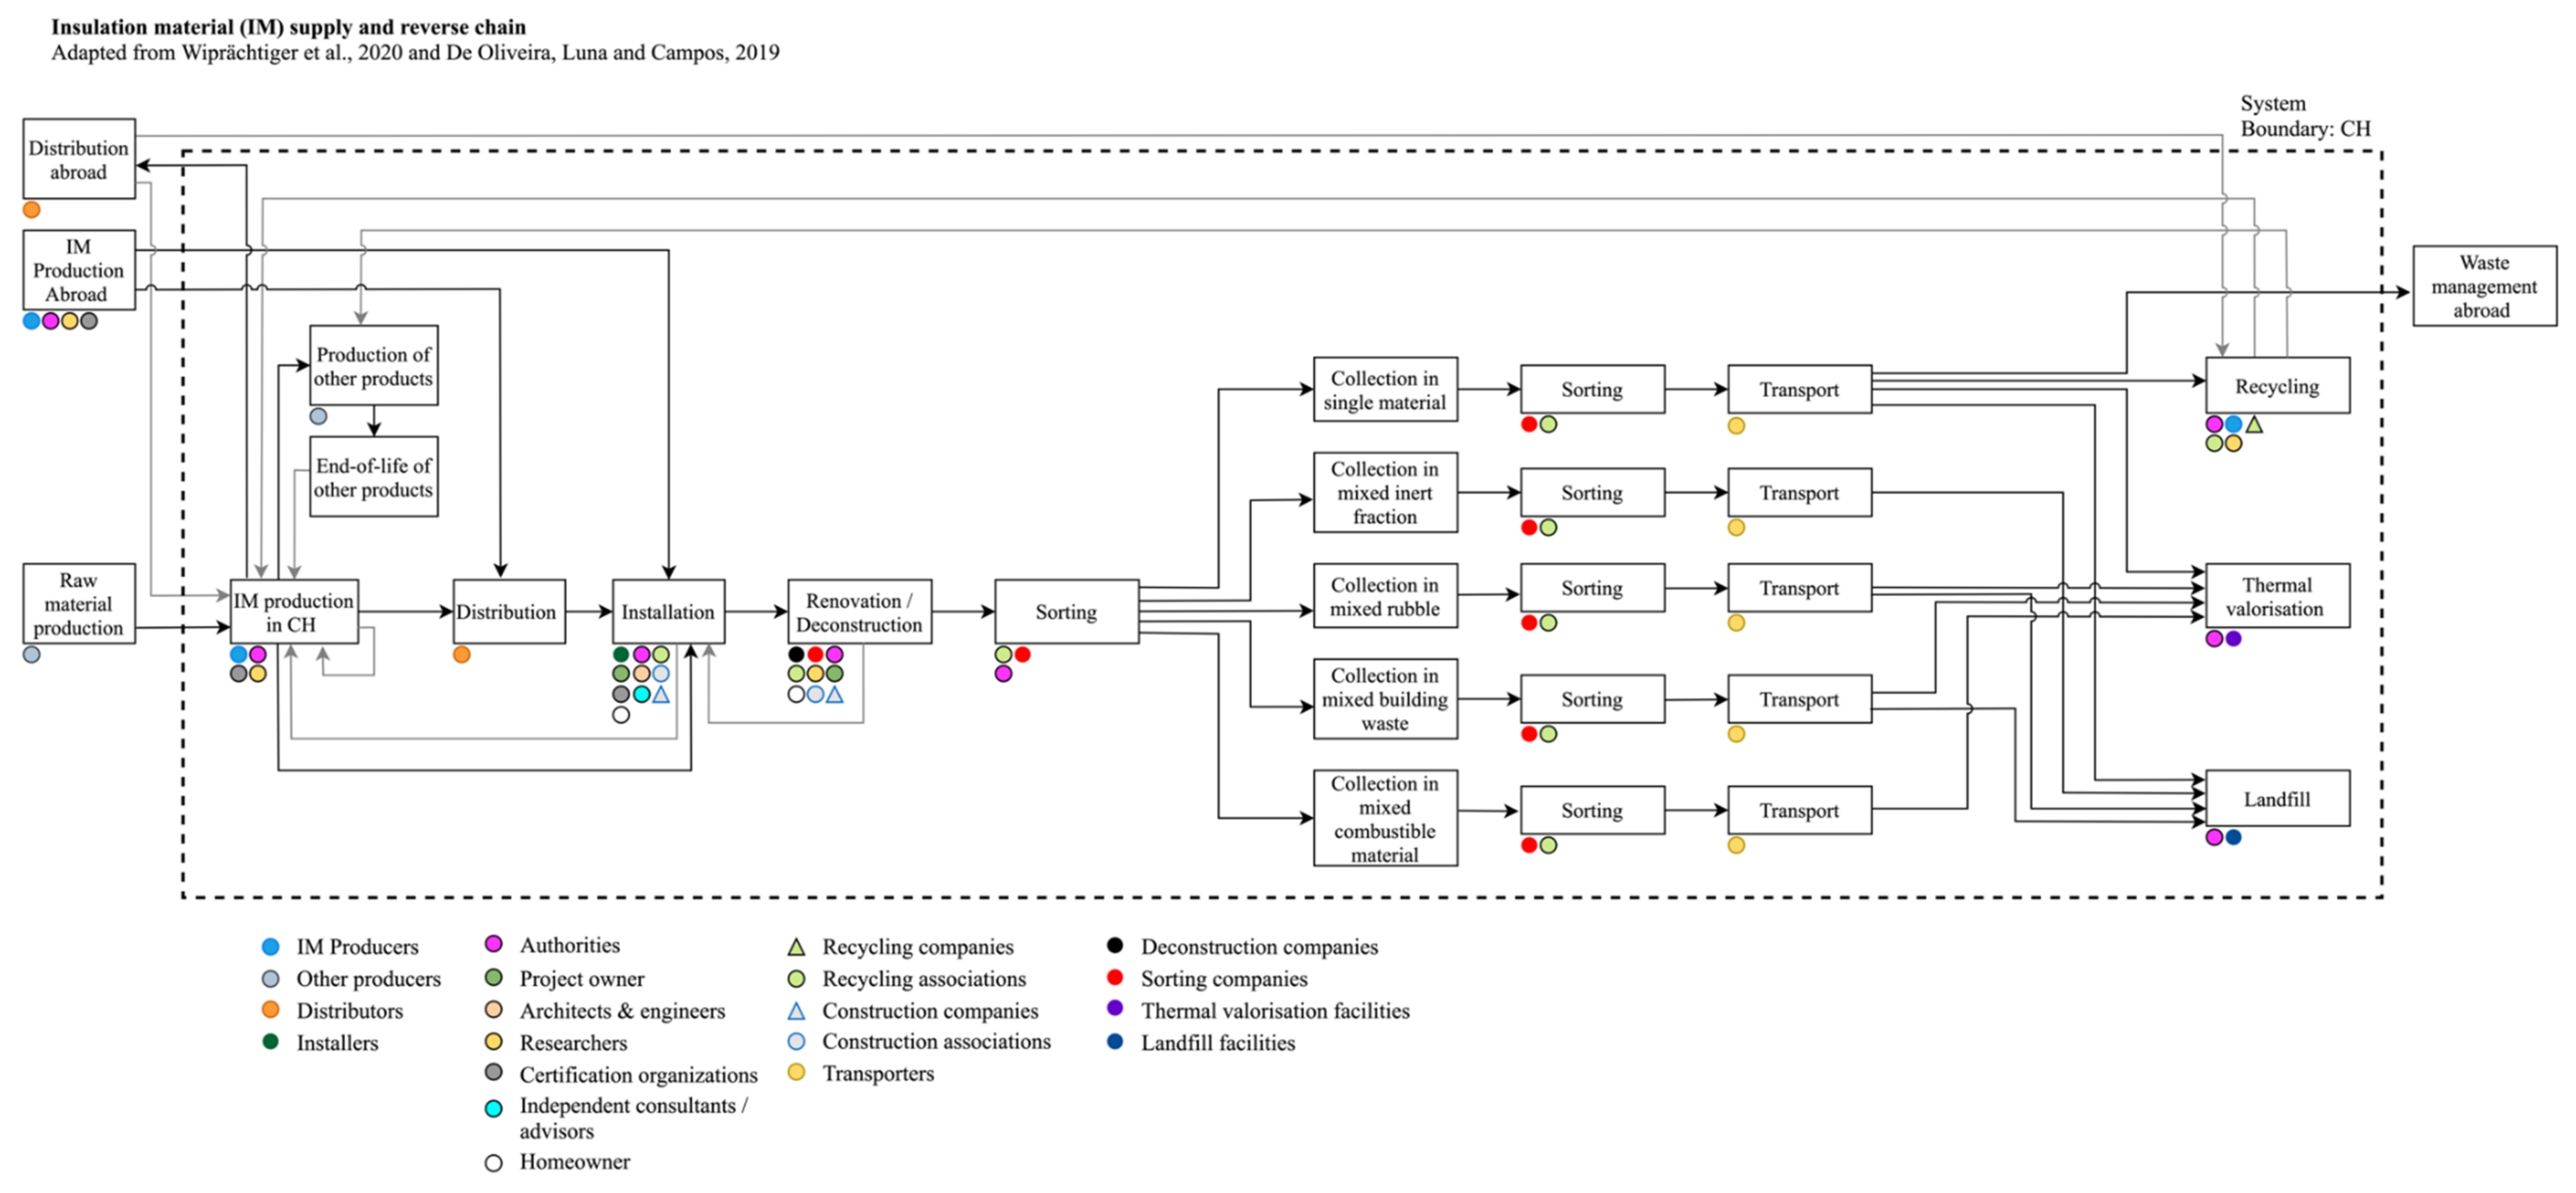The image size is (2576, 1193).
Task: Select the Waste management abroad box
Action: point(2484,286)
